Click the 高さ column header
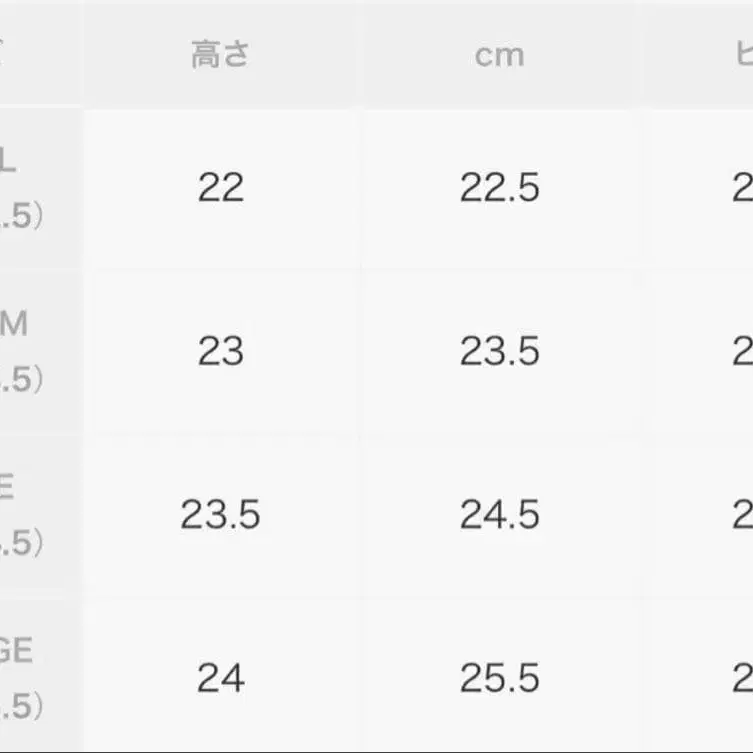The height and width of the screenshot is (753, 753). tap(220, 55)
